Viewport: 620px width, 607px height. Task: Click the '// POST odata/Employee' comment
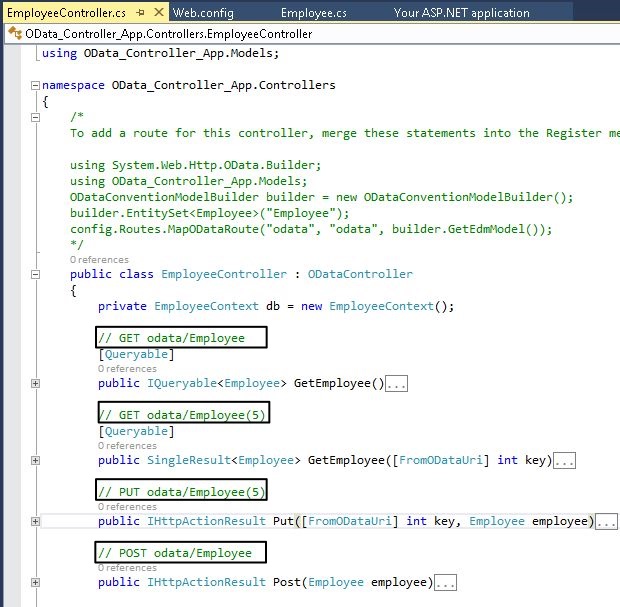click(x=175, y=553)
